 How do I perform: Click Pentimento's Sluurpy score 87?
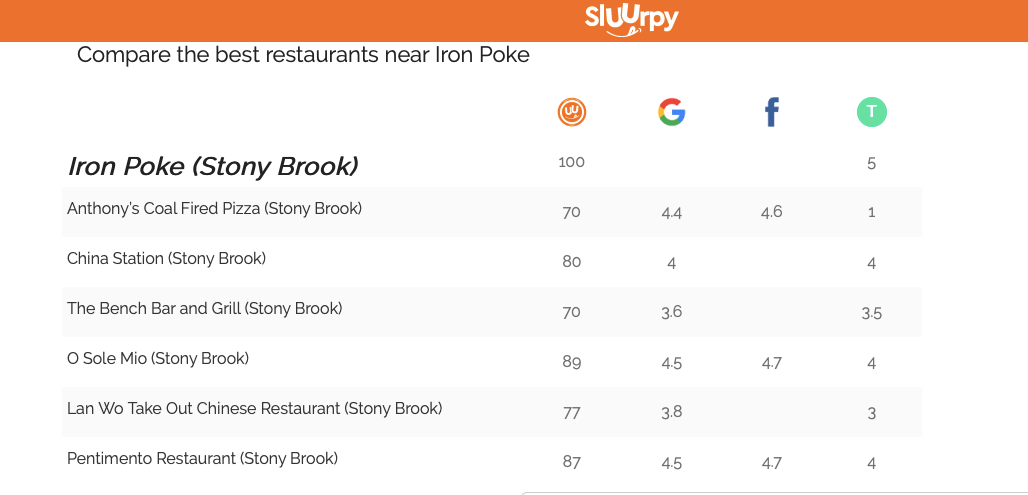(572, 463)
